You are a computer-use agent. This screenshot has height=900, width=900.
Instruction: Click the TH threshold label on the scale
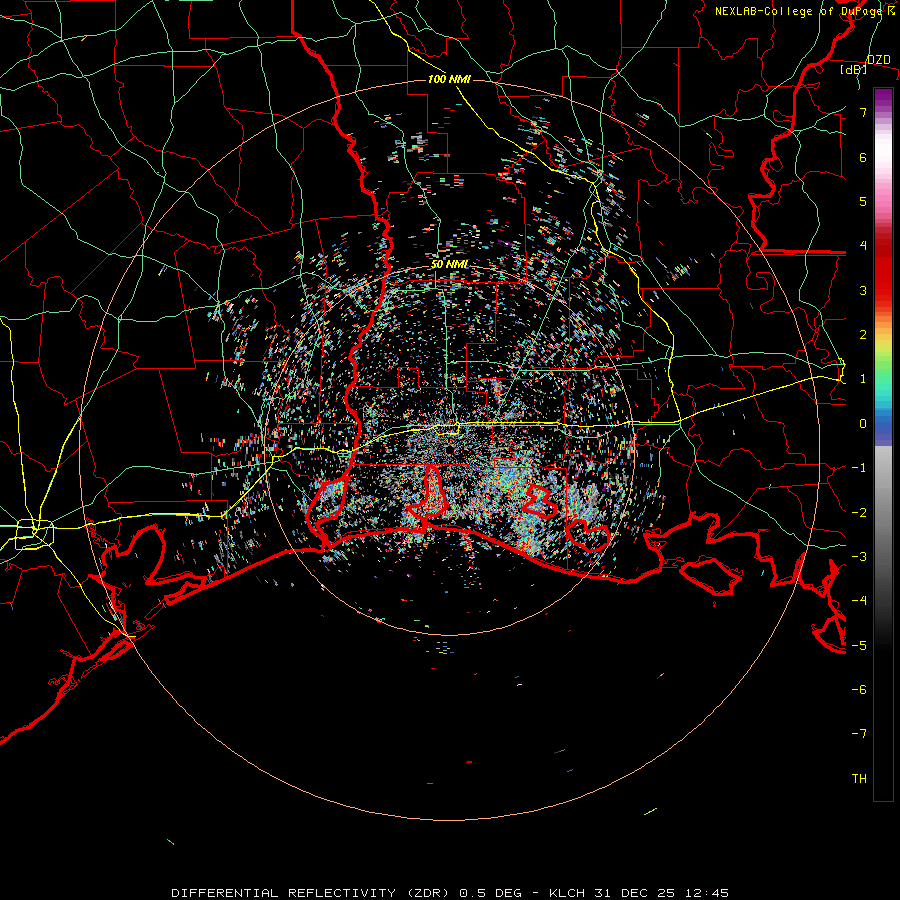click(859, 779)
